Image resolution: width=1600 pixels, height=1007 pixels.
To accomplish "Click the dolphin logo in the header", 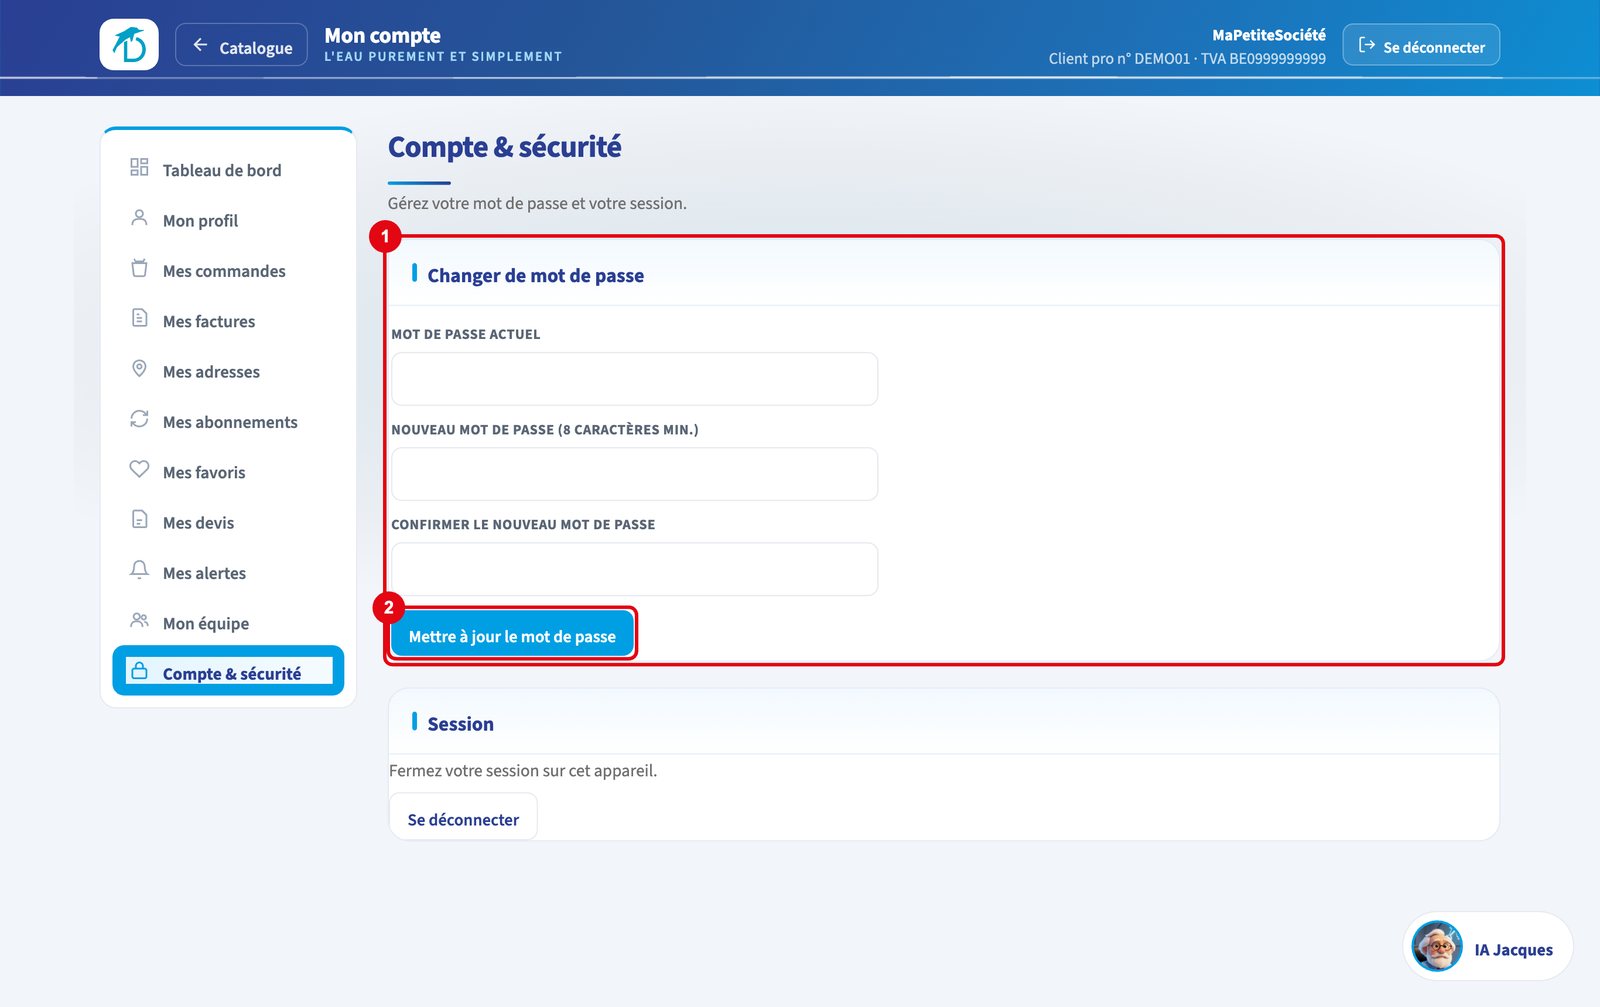I will [x=129, y=45].
